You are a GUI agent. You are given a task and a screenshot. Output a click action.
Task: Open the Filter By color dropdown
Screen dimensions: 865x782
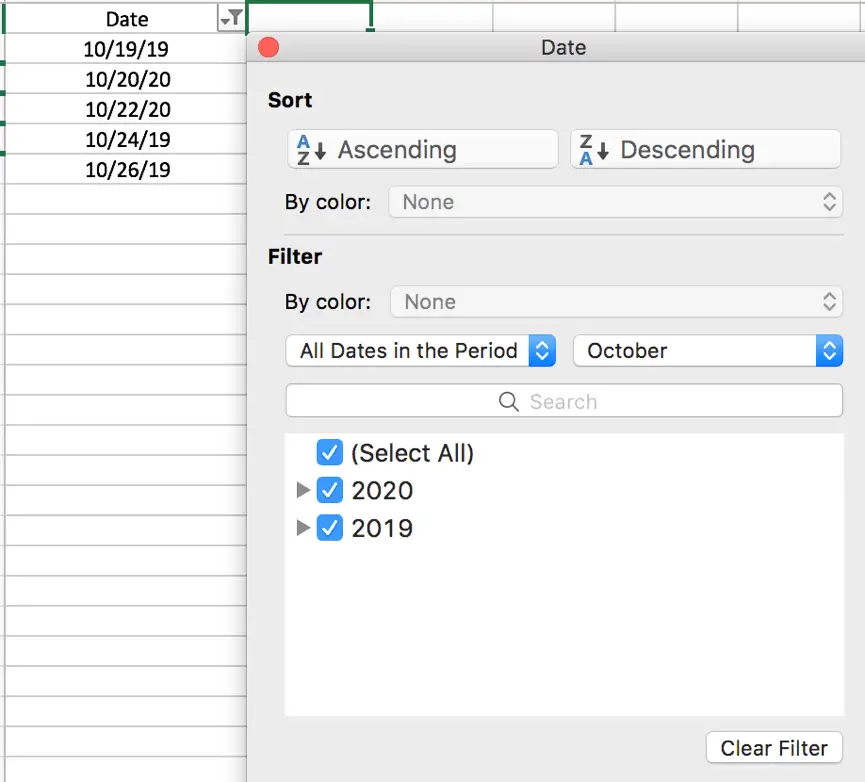coord(616,302)
